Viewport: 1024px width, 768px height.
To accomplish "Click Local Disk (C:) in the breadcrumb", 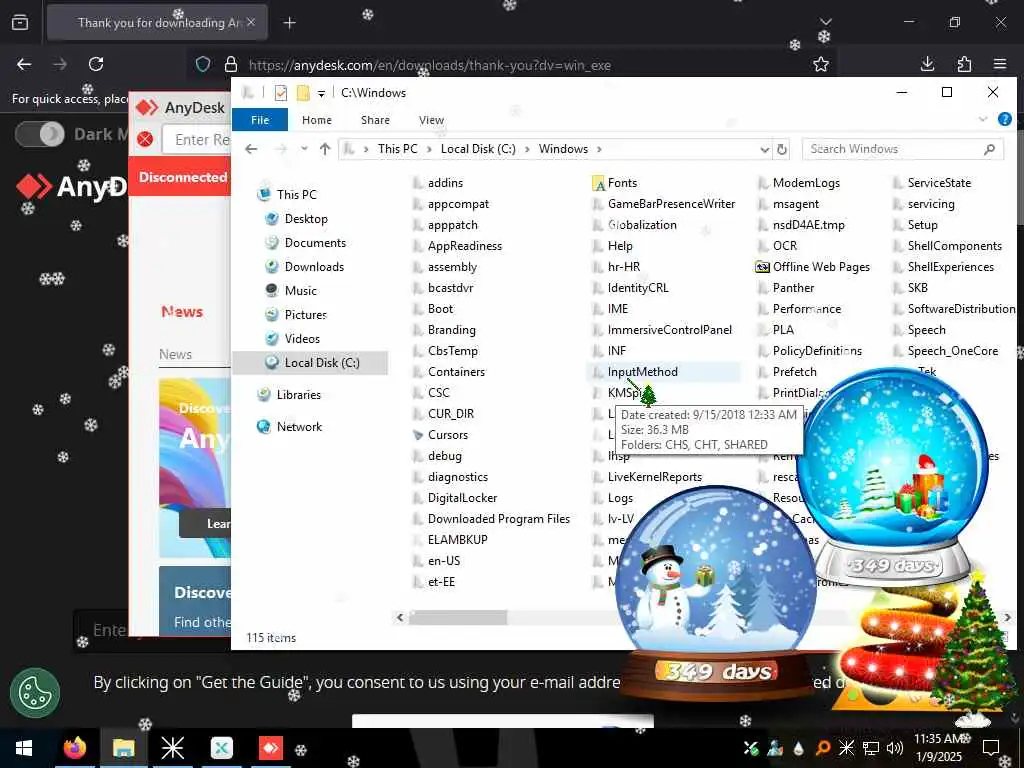I will click(x=478, y=149).
